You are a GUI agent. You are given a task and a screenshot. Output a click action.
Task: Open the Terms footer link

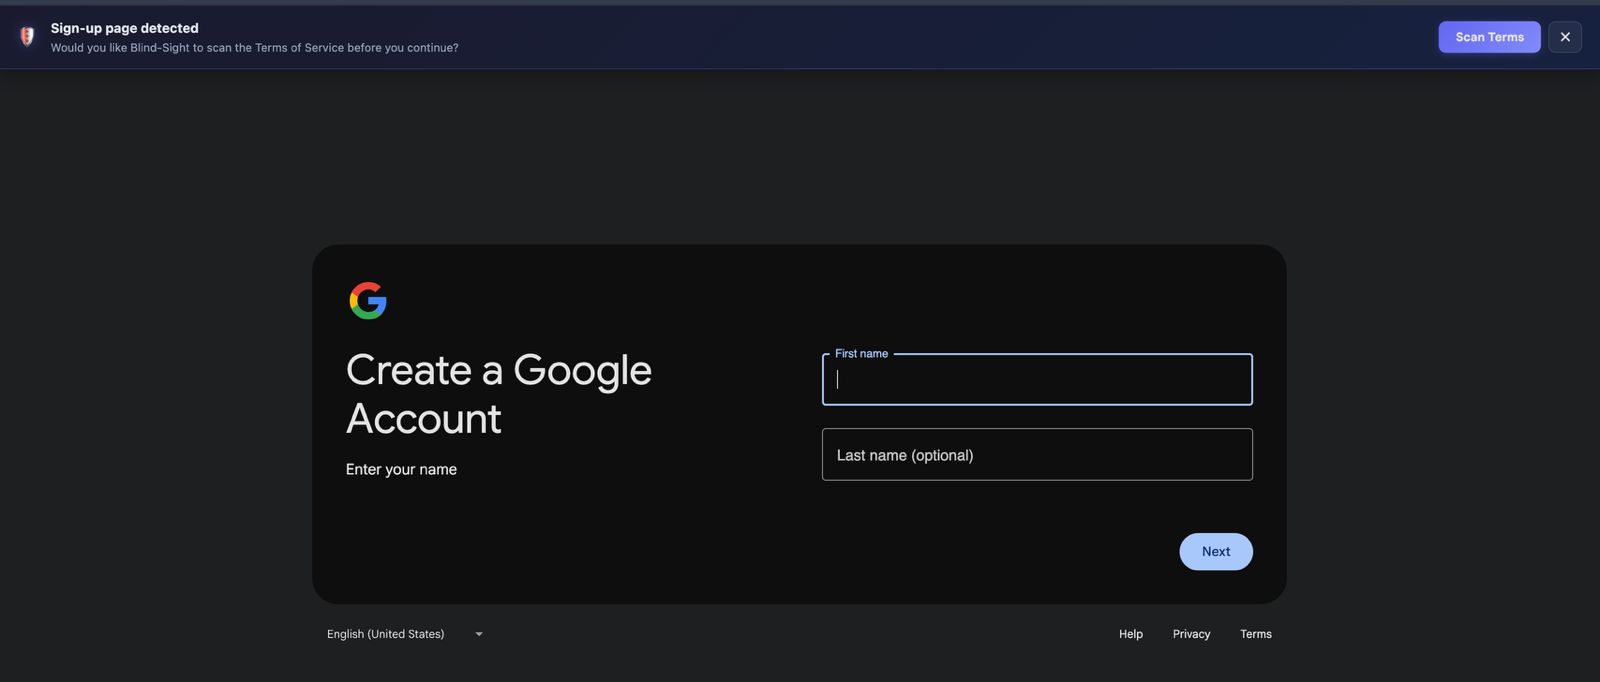(1256, 634)
